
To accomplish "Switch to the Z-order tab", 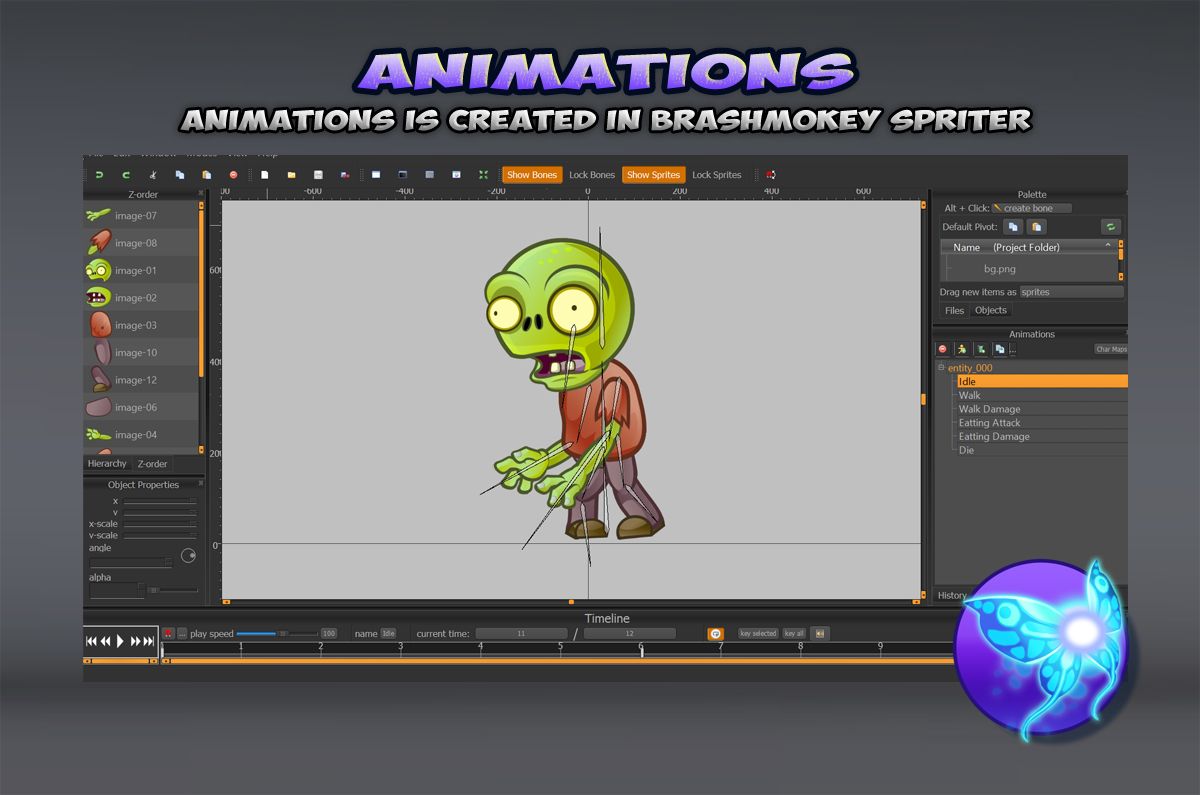I will [x=153, y=464].
